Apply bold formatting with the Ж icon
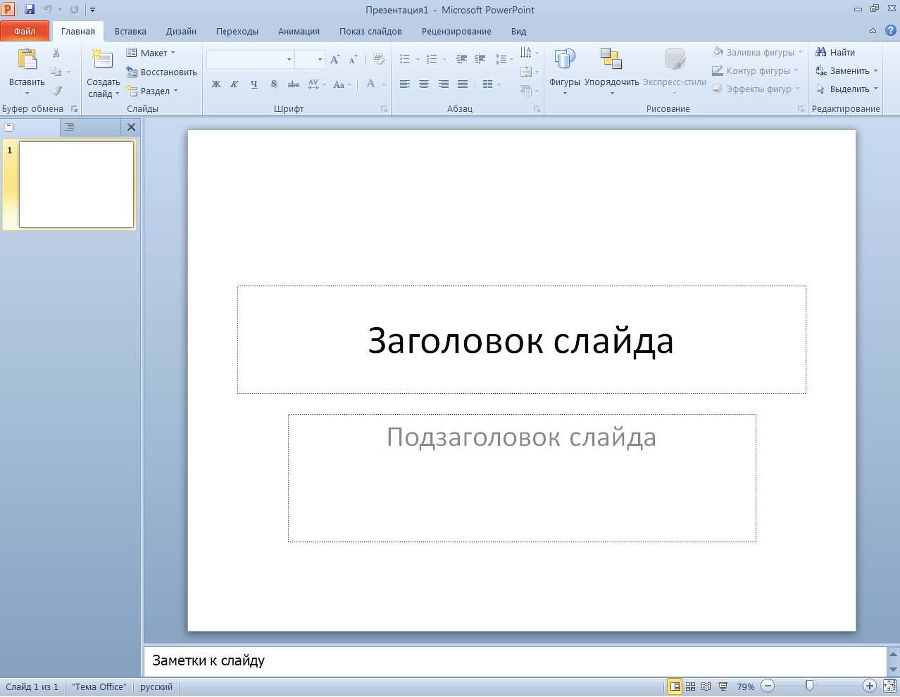Viewport: 900px width, 697px height. pos(216,84)
